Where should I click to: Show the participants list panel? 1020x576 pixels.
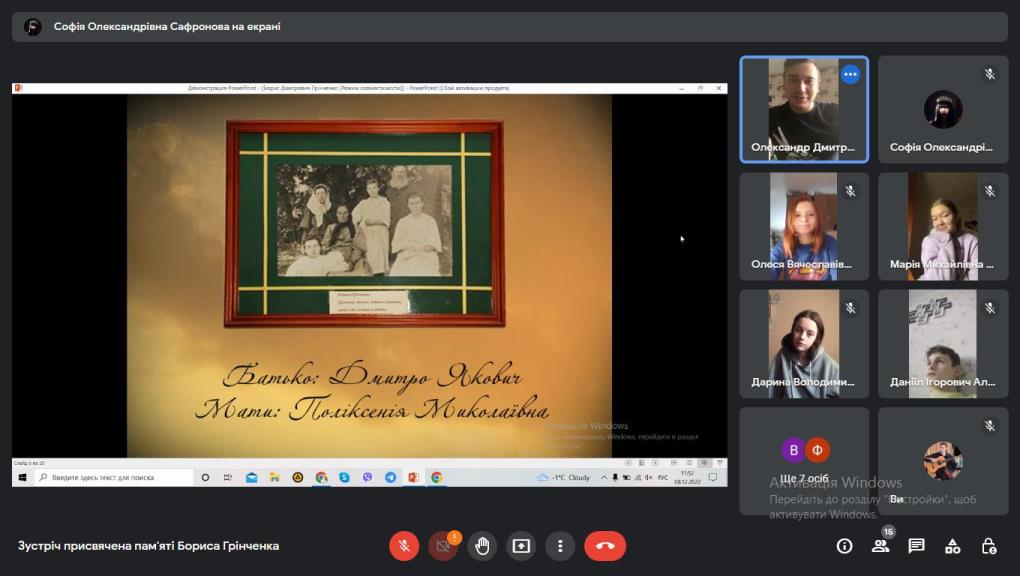(x=880, y=546)
